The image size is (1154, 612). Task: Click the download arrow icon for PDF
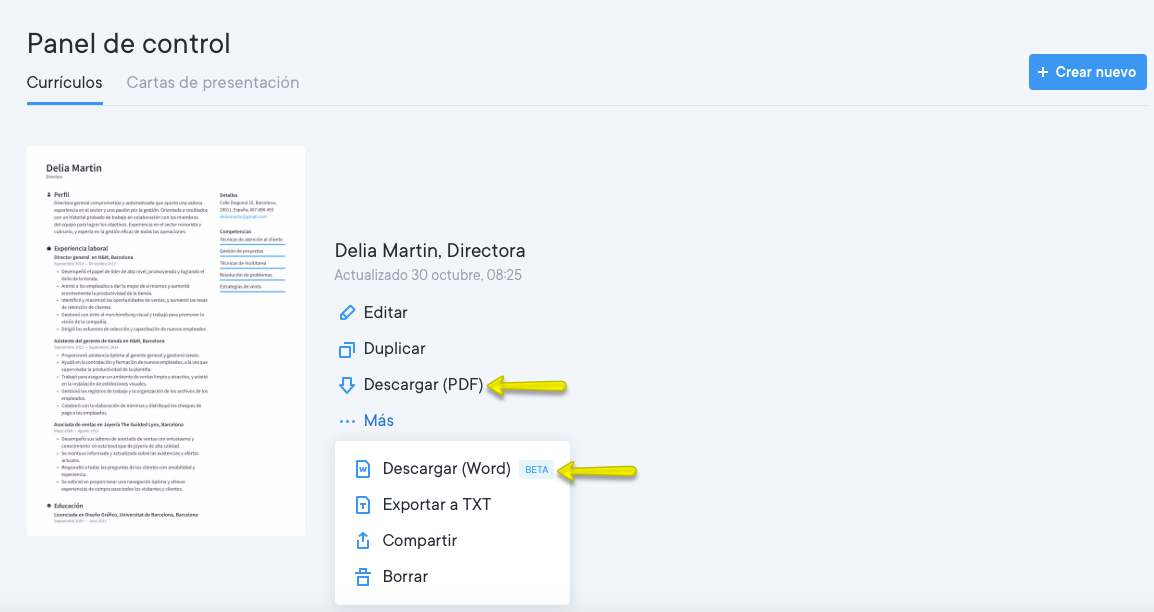pyautogui.click(x=347, y=385)
